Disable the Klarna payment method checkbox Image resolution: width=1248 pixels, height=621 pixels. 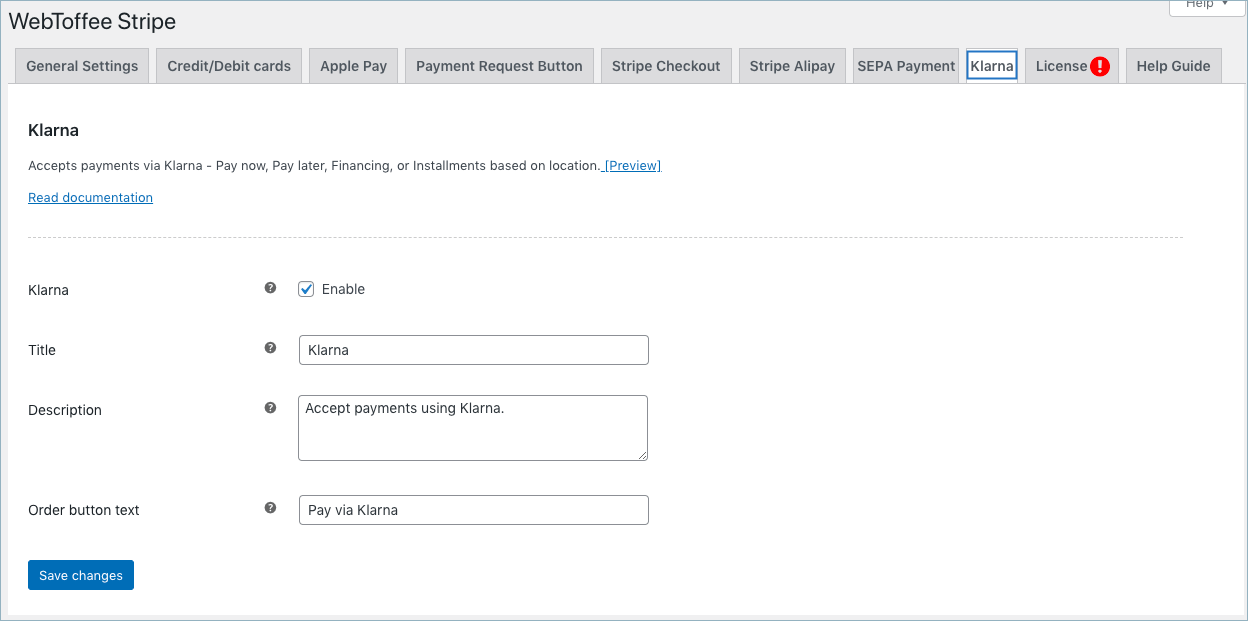click(306, 289)
